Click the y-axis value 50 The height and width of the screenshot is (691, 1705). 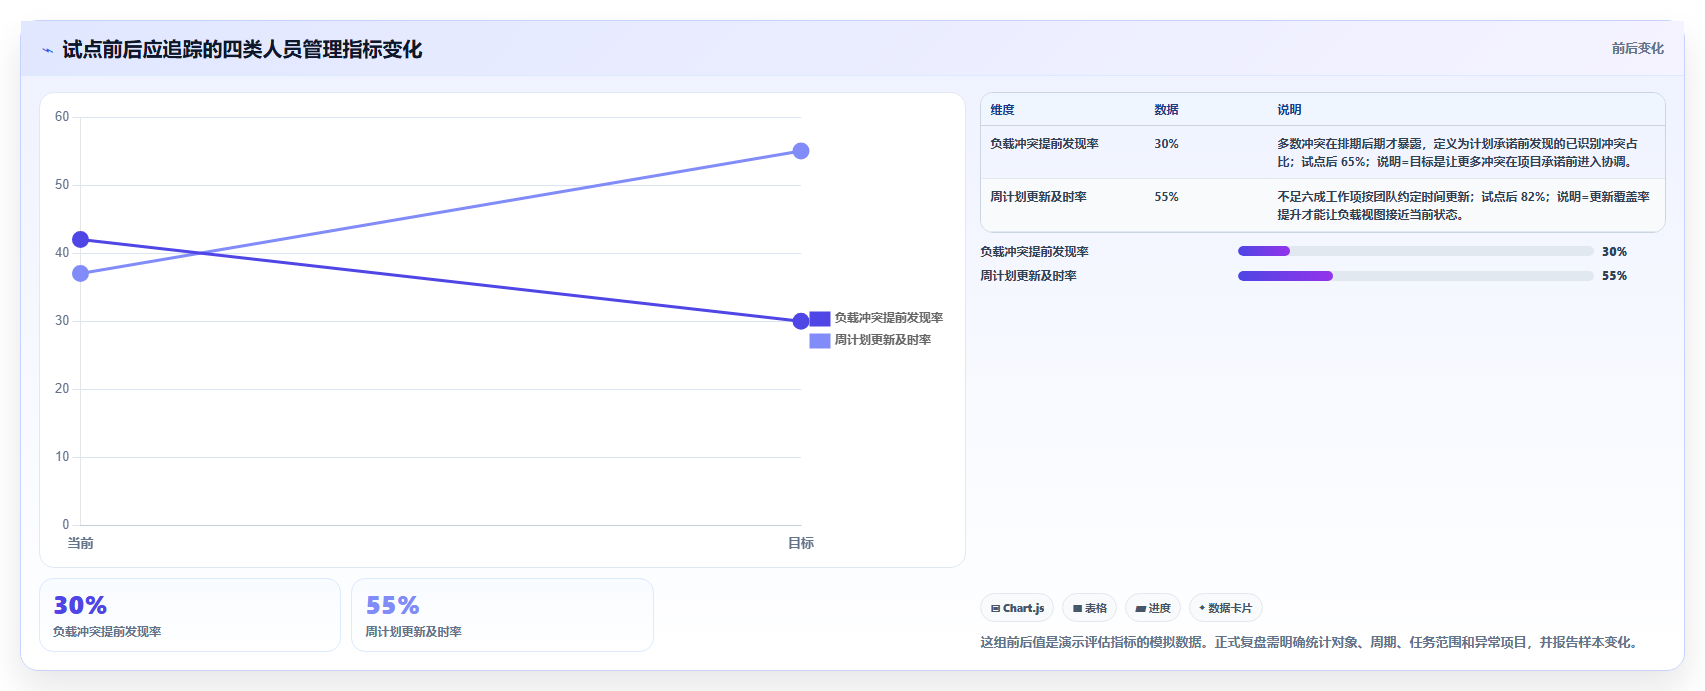click(62, 185)
